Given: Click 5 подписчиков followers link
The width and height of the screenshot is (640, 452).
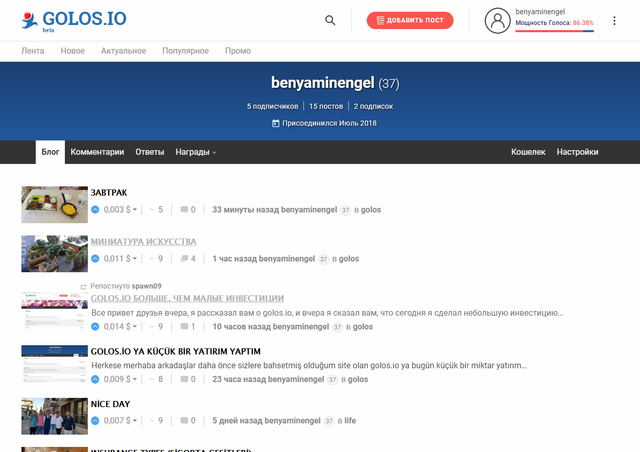Looking at the screenshot, I should tap(272, 106).
